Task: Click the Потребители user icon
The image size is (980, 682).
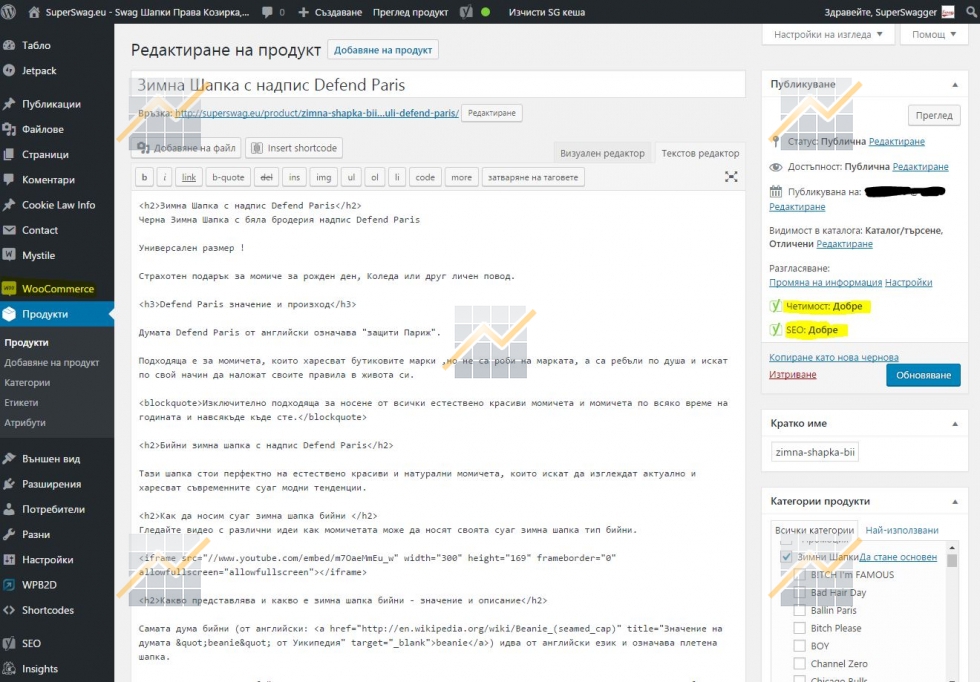Action: pyautogui.click(x=9, y=509)
